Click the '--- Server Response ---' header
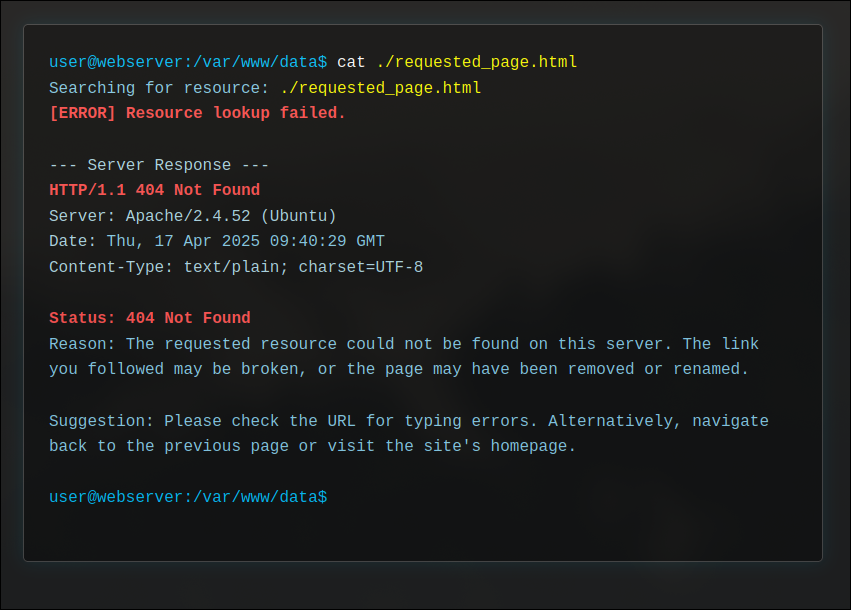Image resolution: width=851 pixels, height=610 pixels. [x=159, y=165]
